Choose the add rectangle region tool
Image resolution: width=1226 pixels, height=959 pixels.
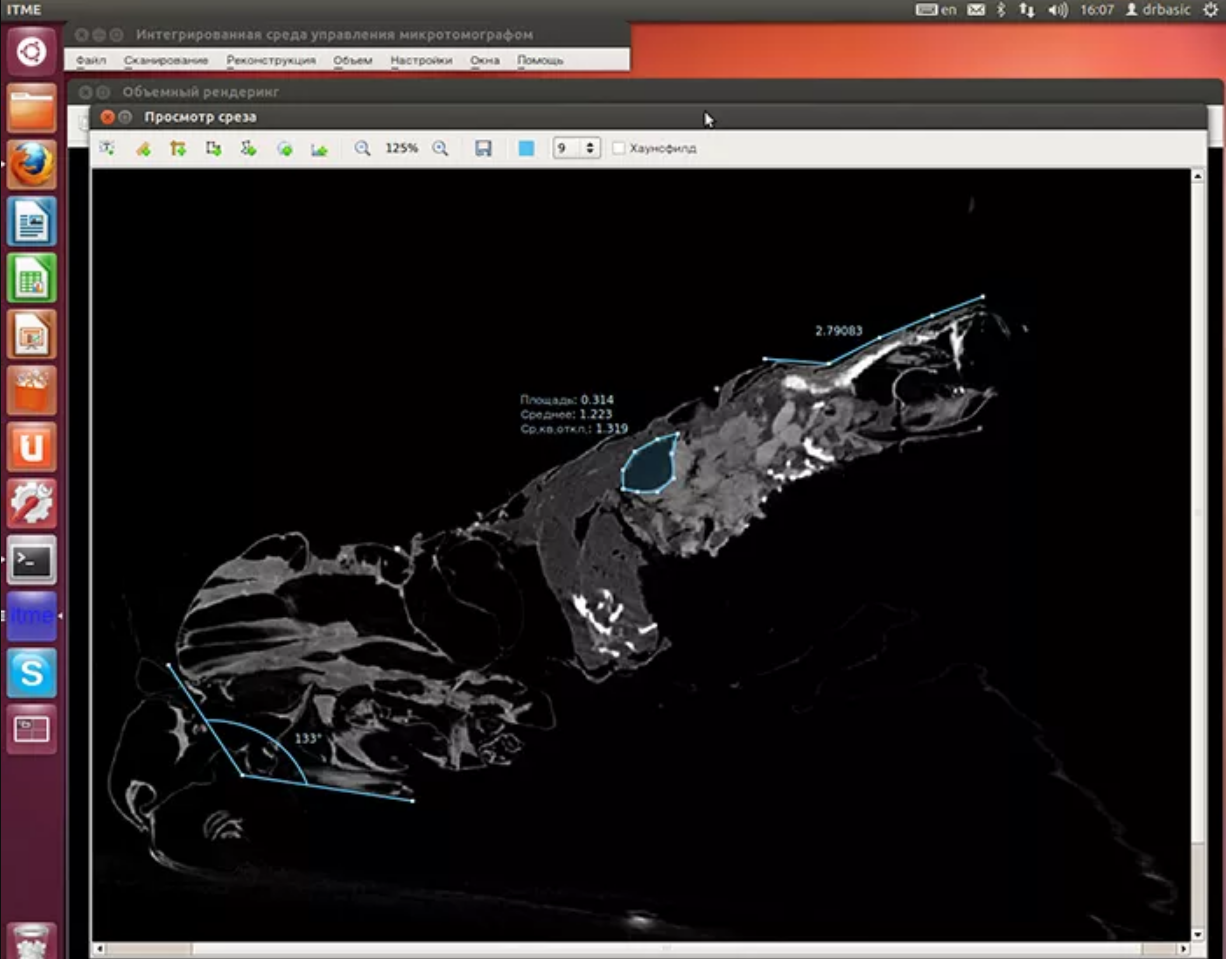213,148
